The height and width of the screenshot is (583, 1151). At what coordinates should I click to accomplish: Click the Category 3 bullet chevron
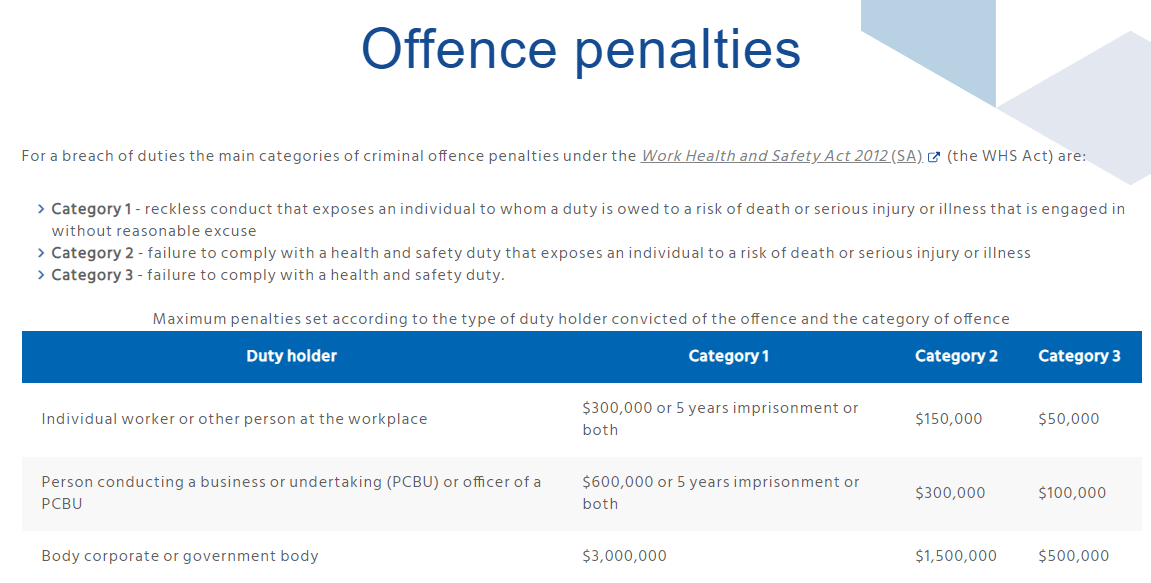coord(41,275)
